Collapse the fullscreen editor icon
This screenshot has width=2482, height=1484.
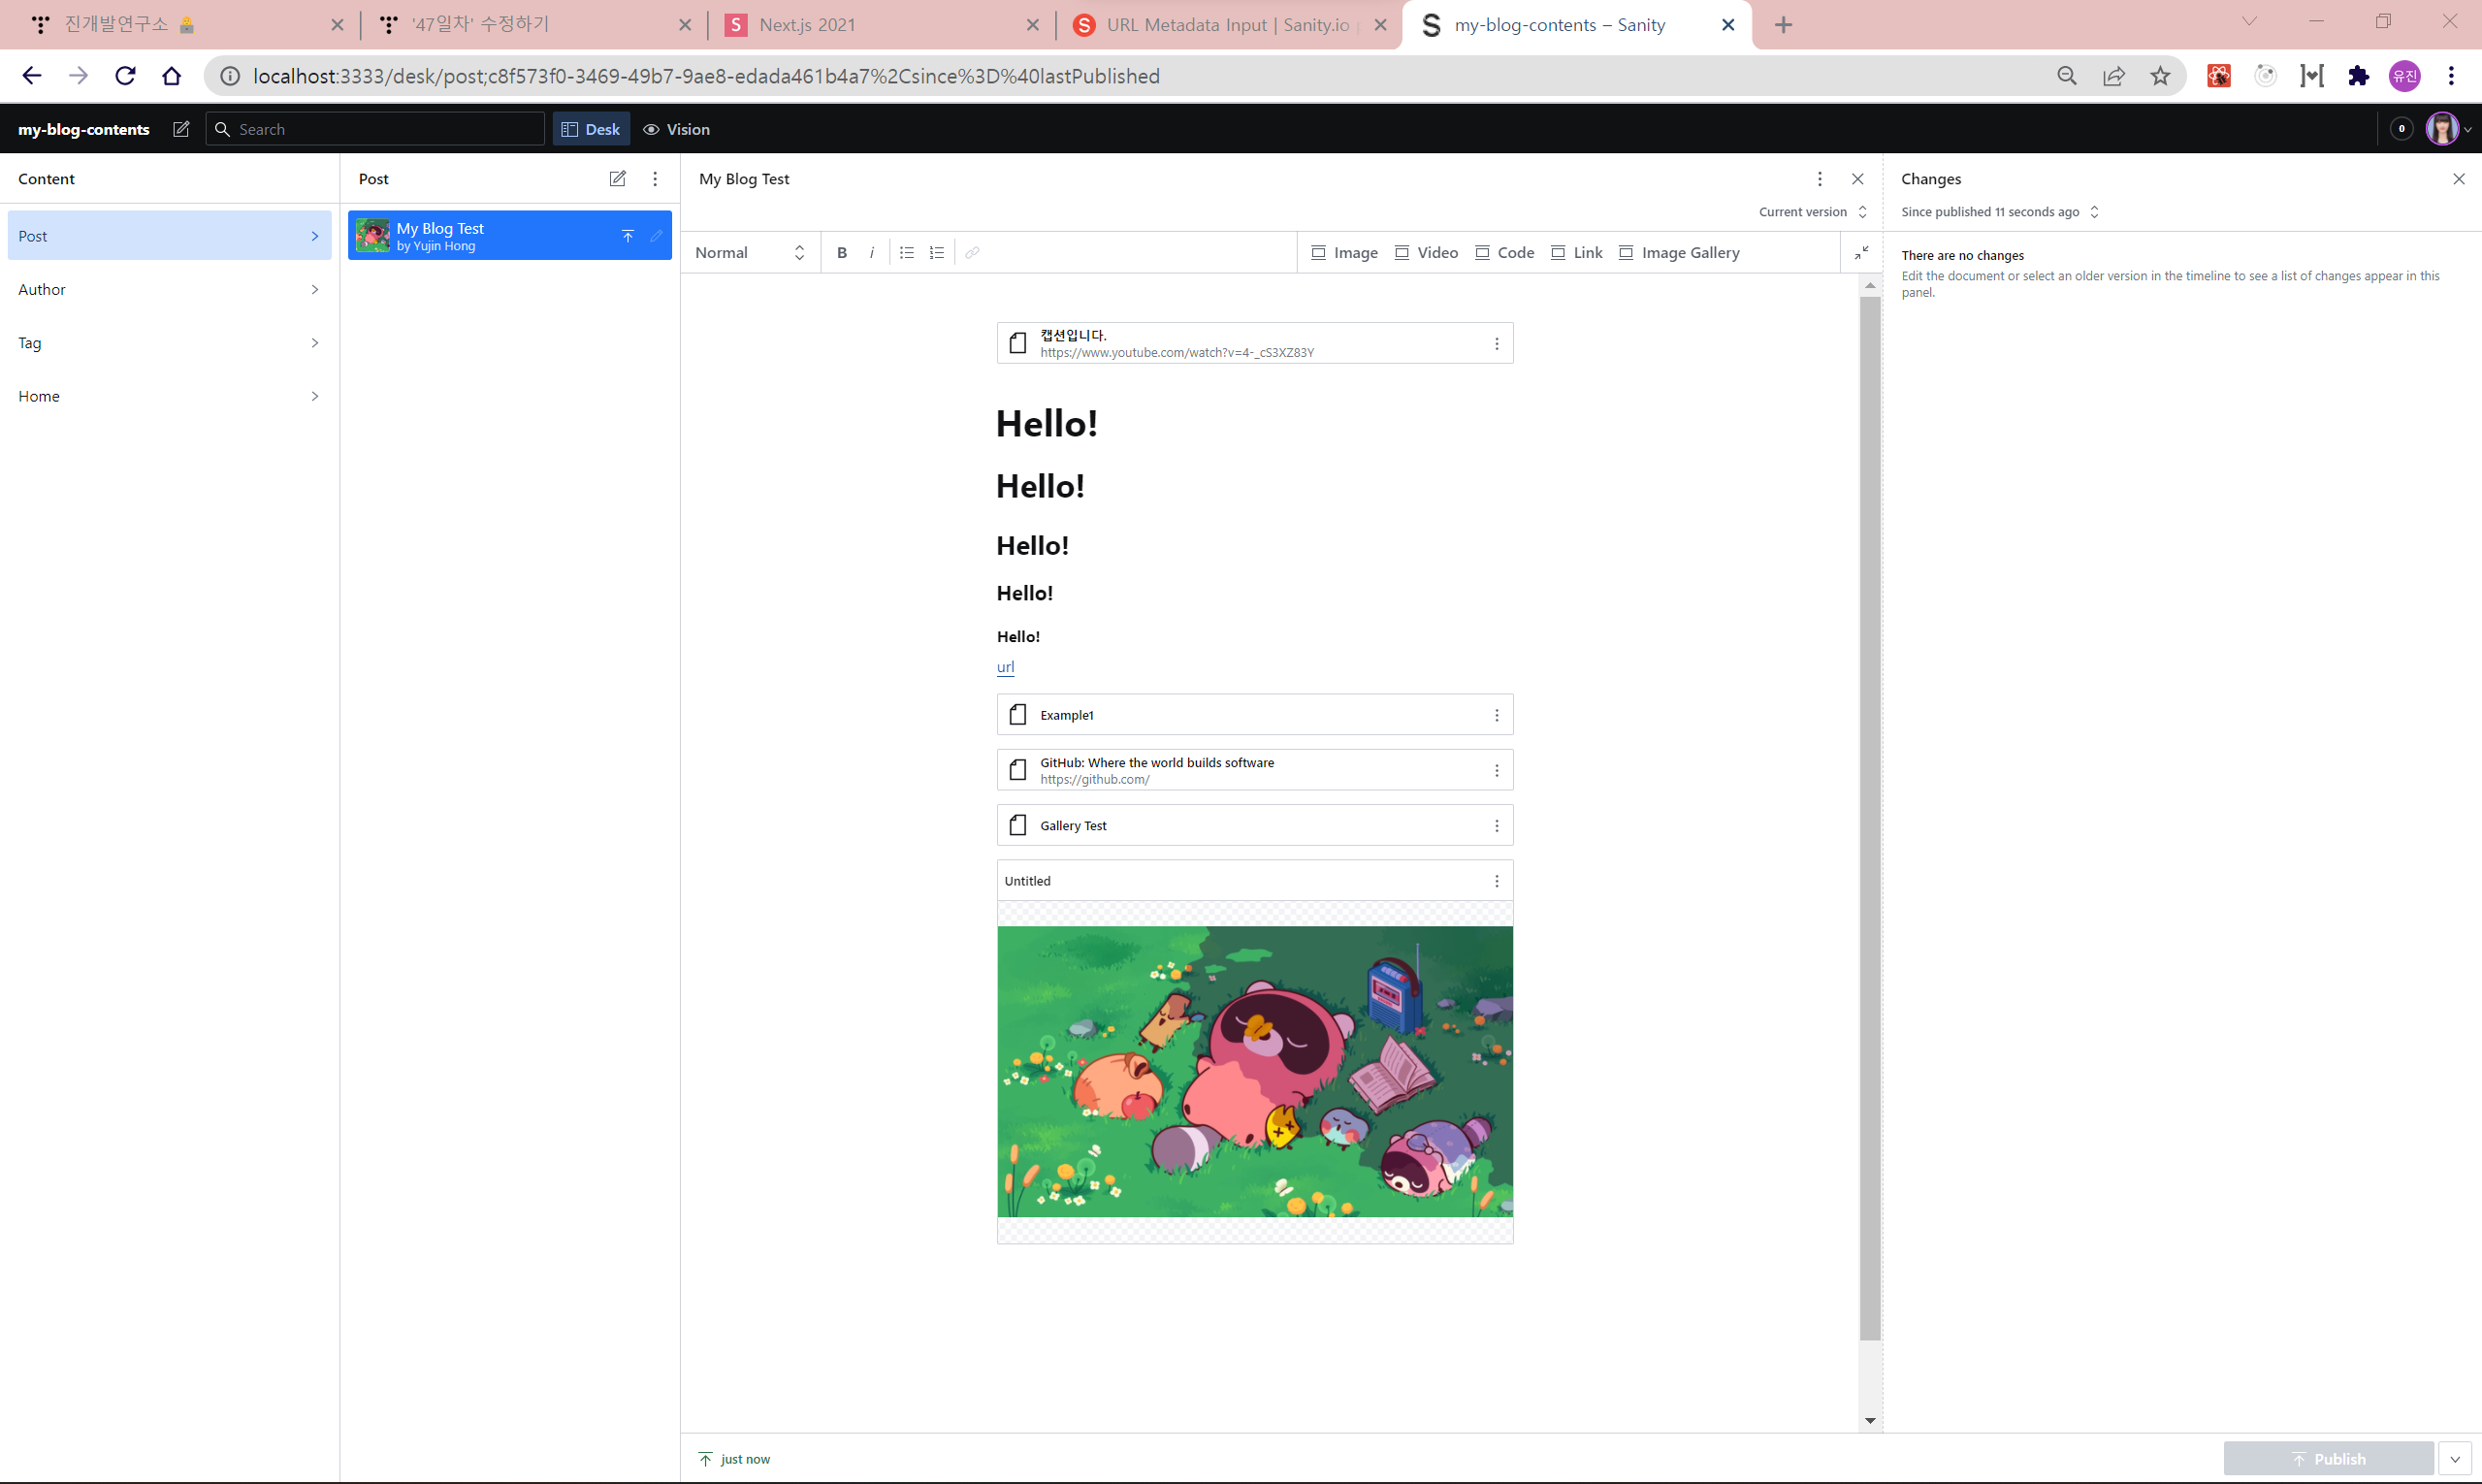1861,253
